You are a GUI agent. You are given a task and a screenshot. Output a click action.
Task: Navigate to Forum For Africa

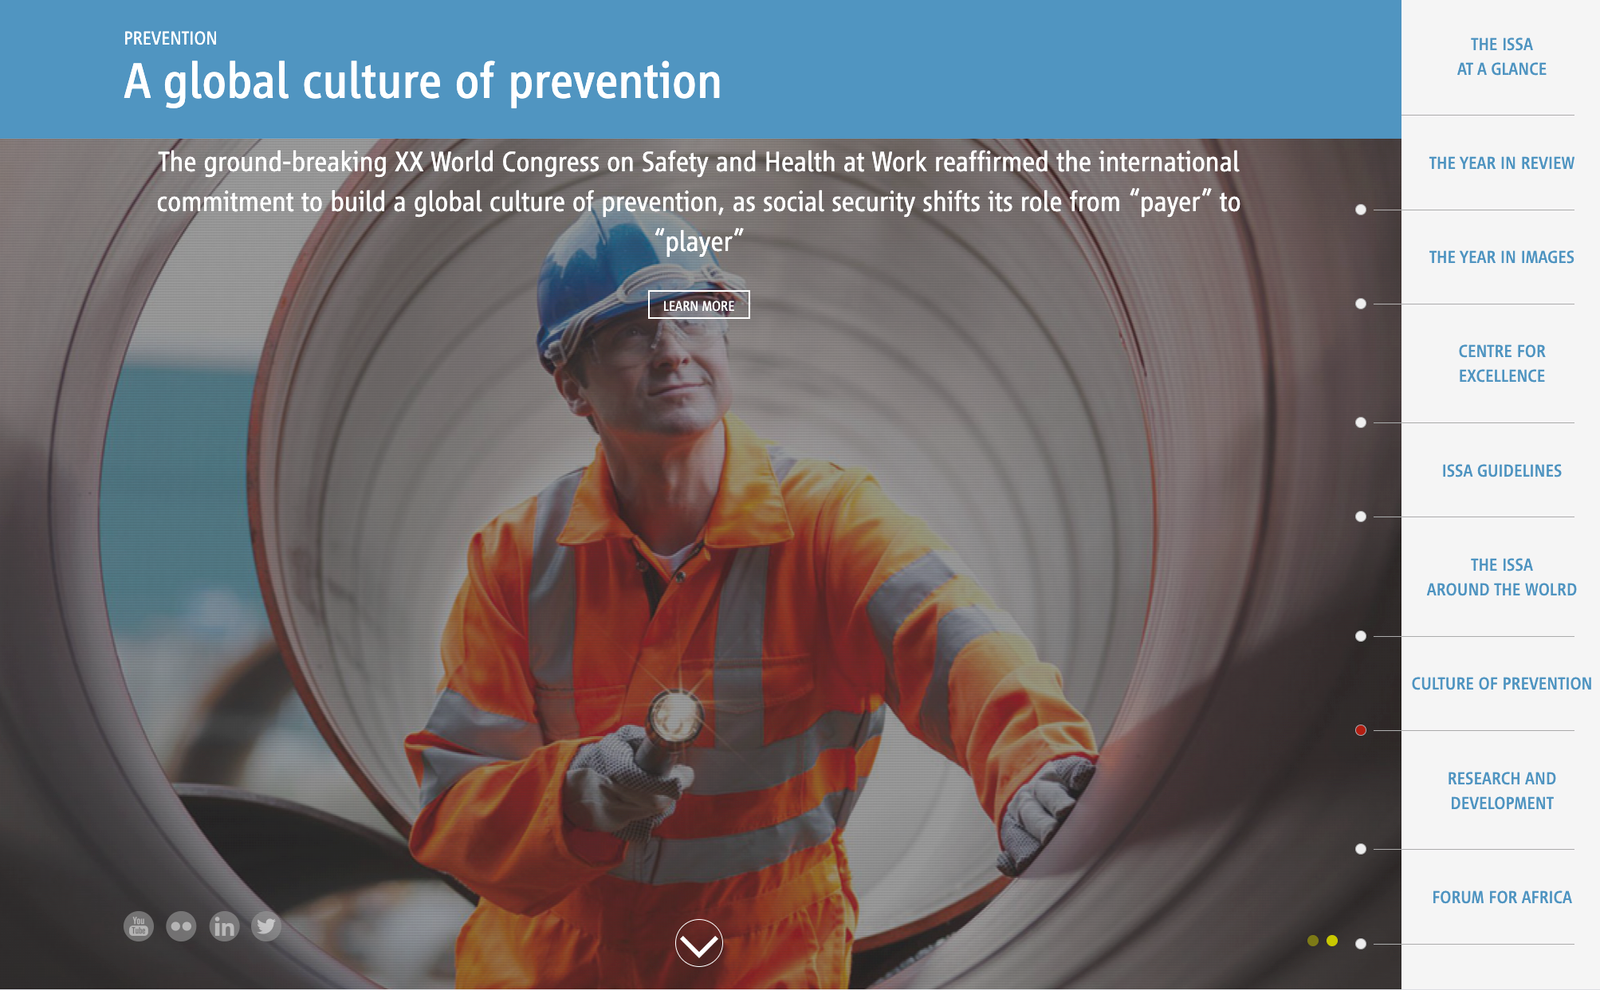point(1501,897)
